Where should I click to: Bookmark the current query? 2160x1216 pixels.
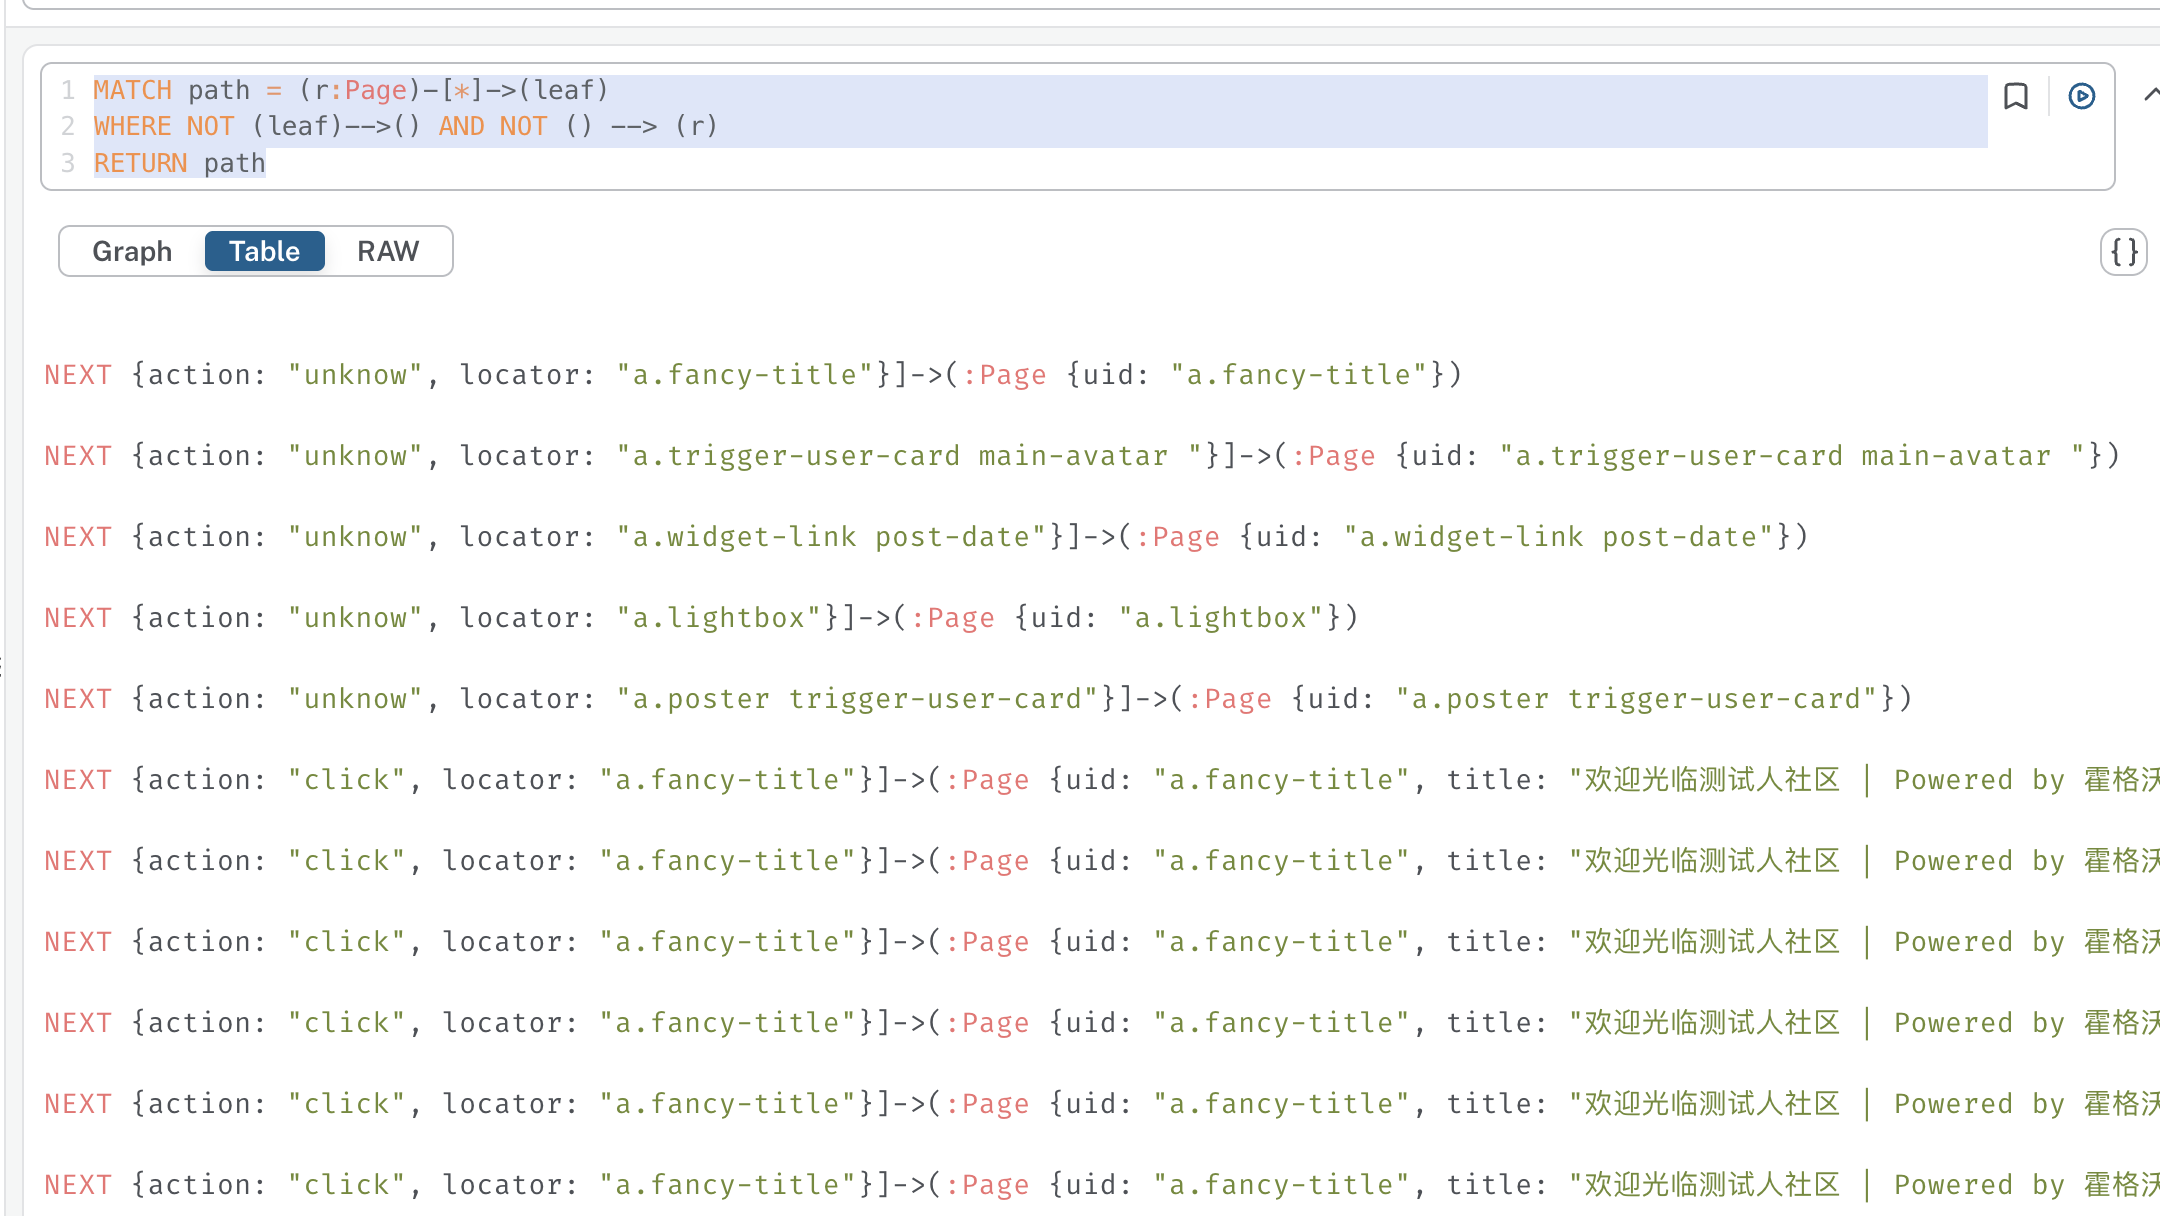click(x=2016, y=96)
